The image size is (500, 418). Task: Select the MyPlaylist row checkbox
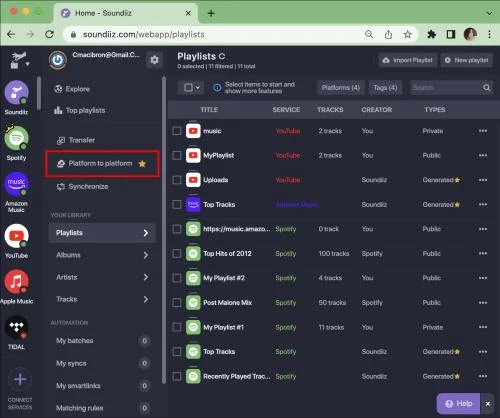[x=177, y=155]
